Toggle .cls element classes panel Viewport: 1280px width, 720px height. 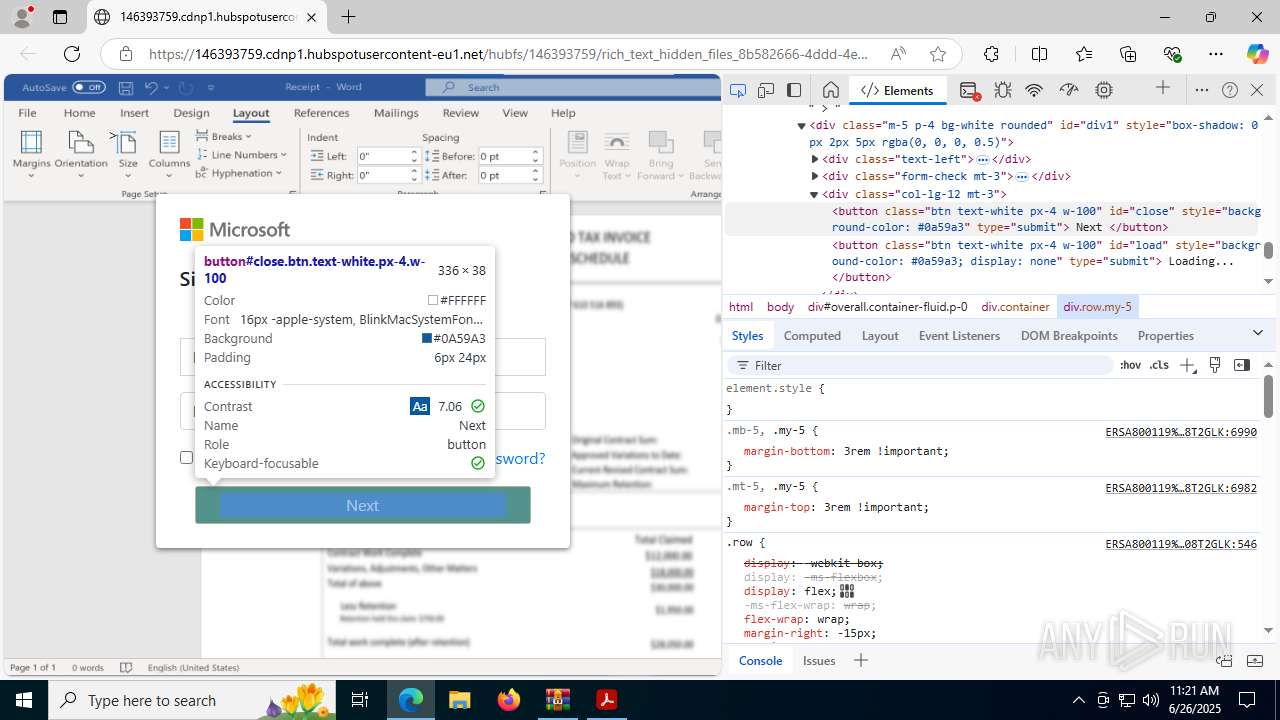(x=1159, y=366)
